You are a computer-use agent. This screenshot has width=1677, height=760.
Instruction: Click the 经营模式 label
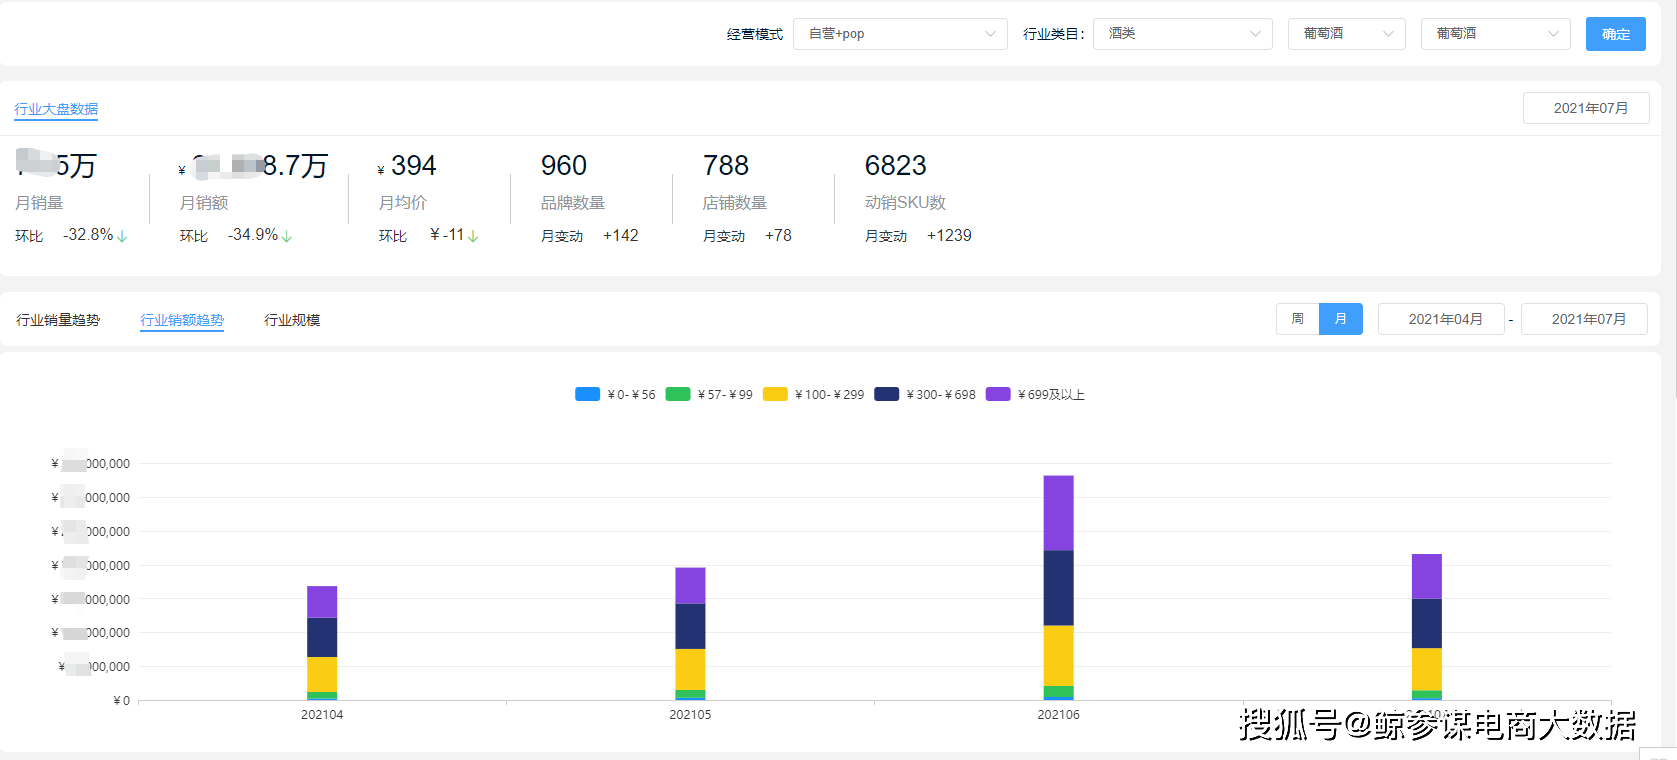tap(755, 34)
